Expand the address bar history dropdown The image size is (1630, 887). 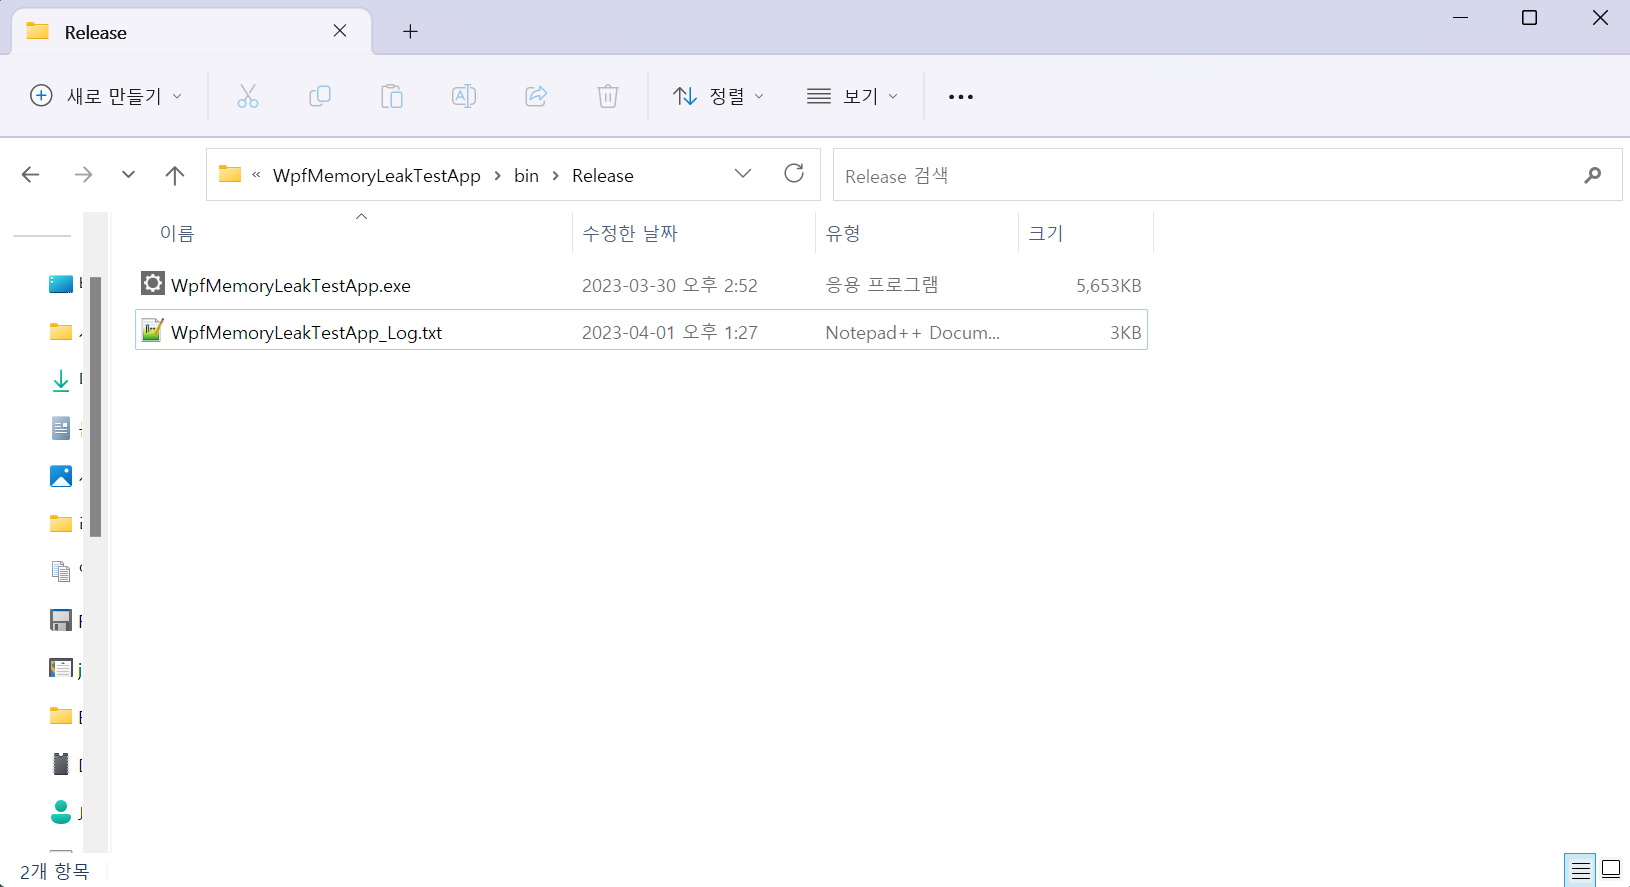(x=743, y=174)
